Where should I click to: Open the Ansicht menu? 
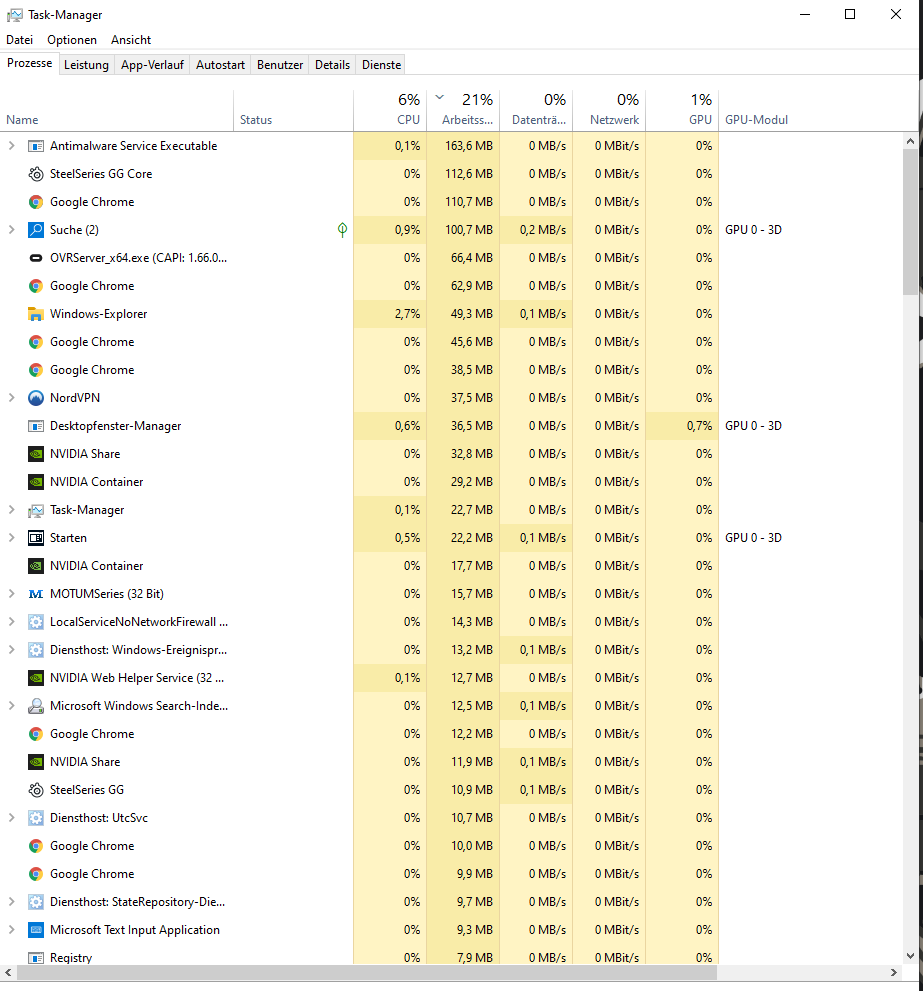[x=131, y=40]
